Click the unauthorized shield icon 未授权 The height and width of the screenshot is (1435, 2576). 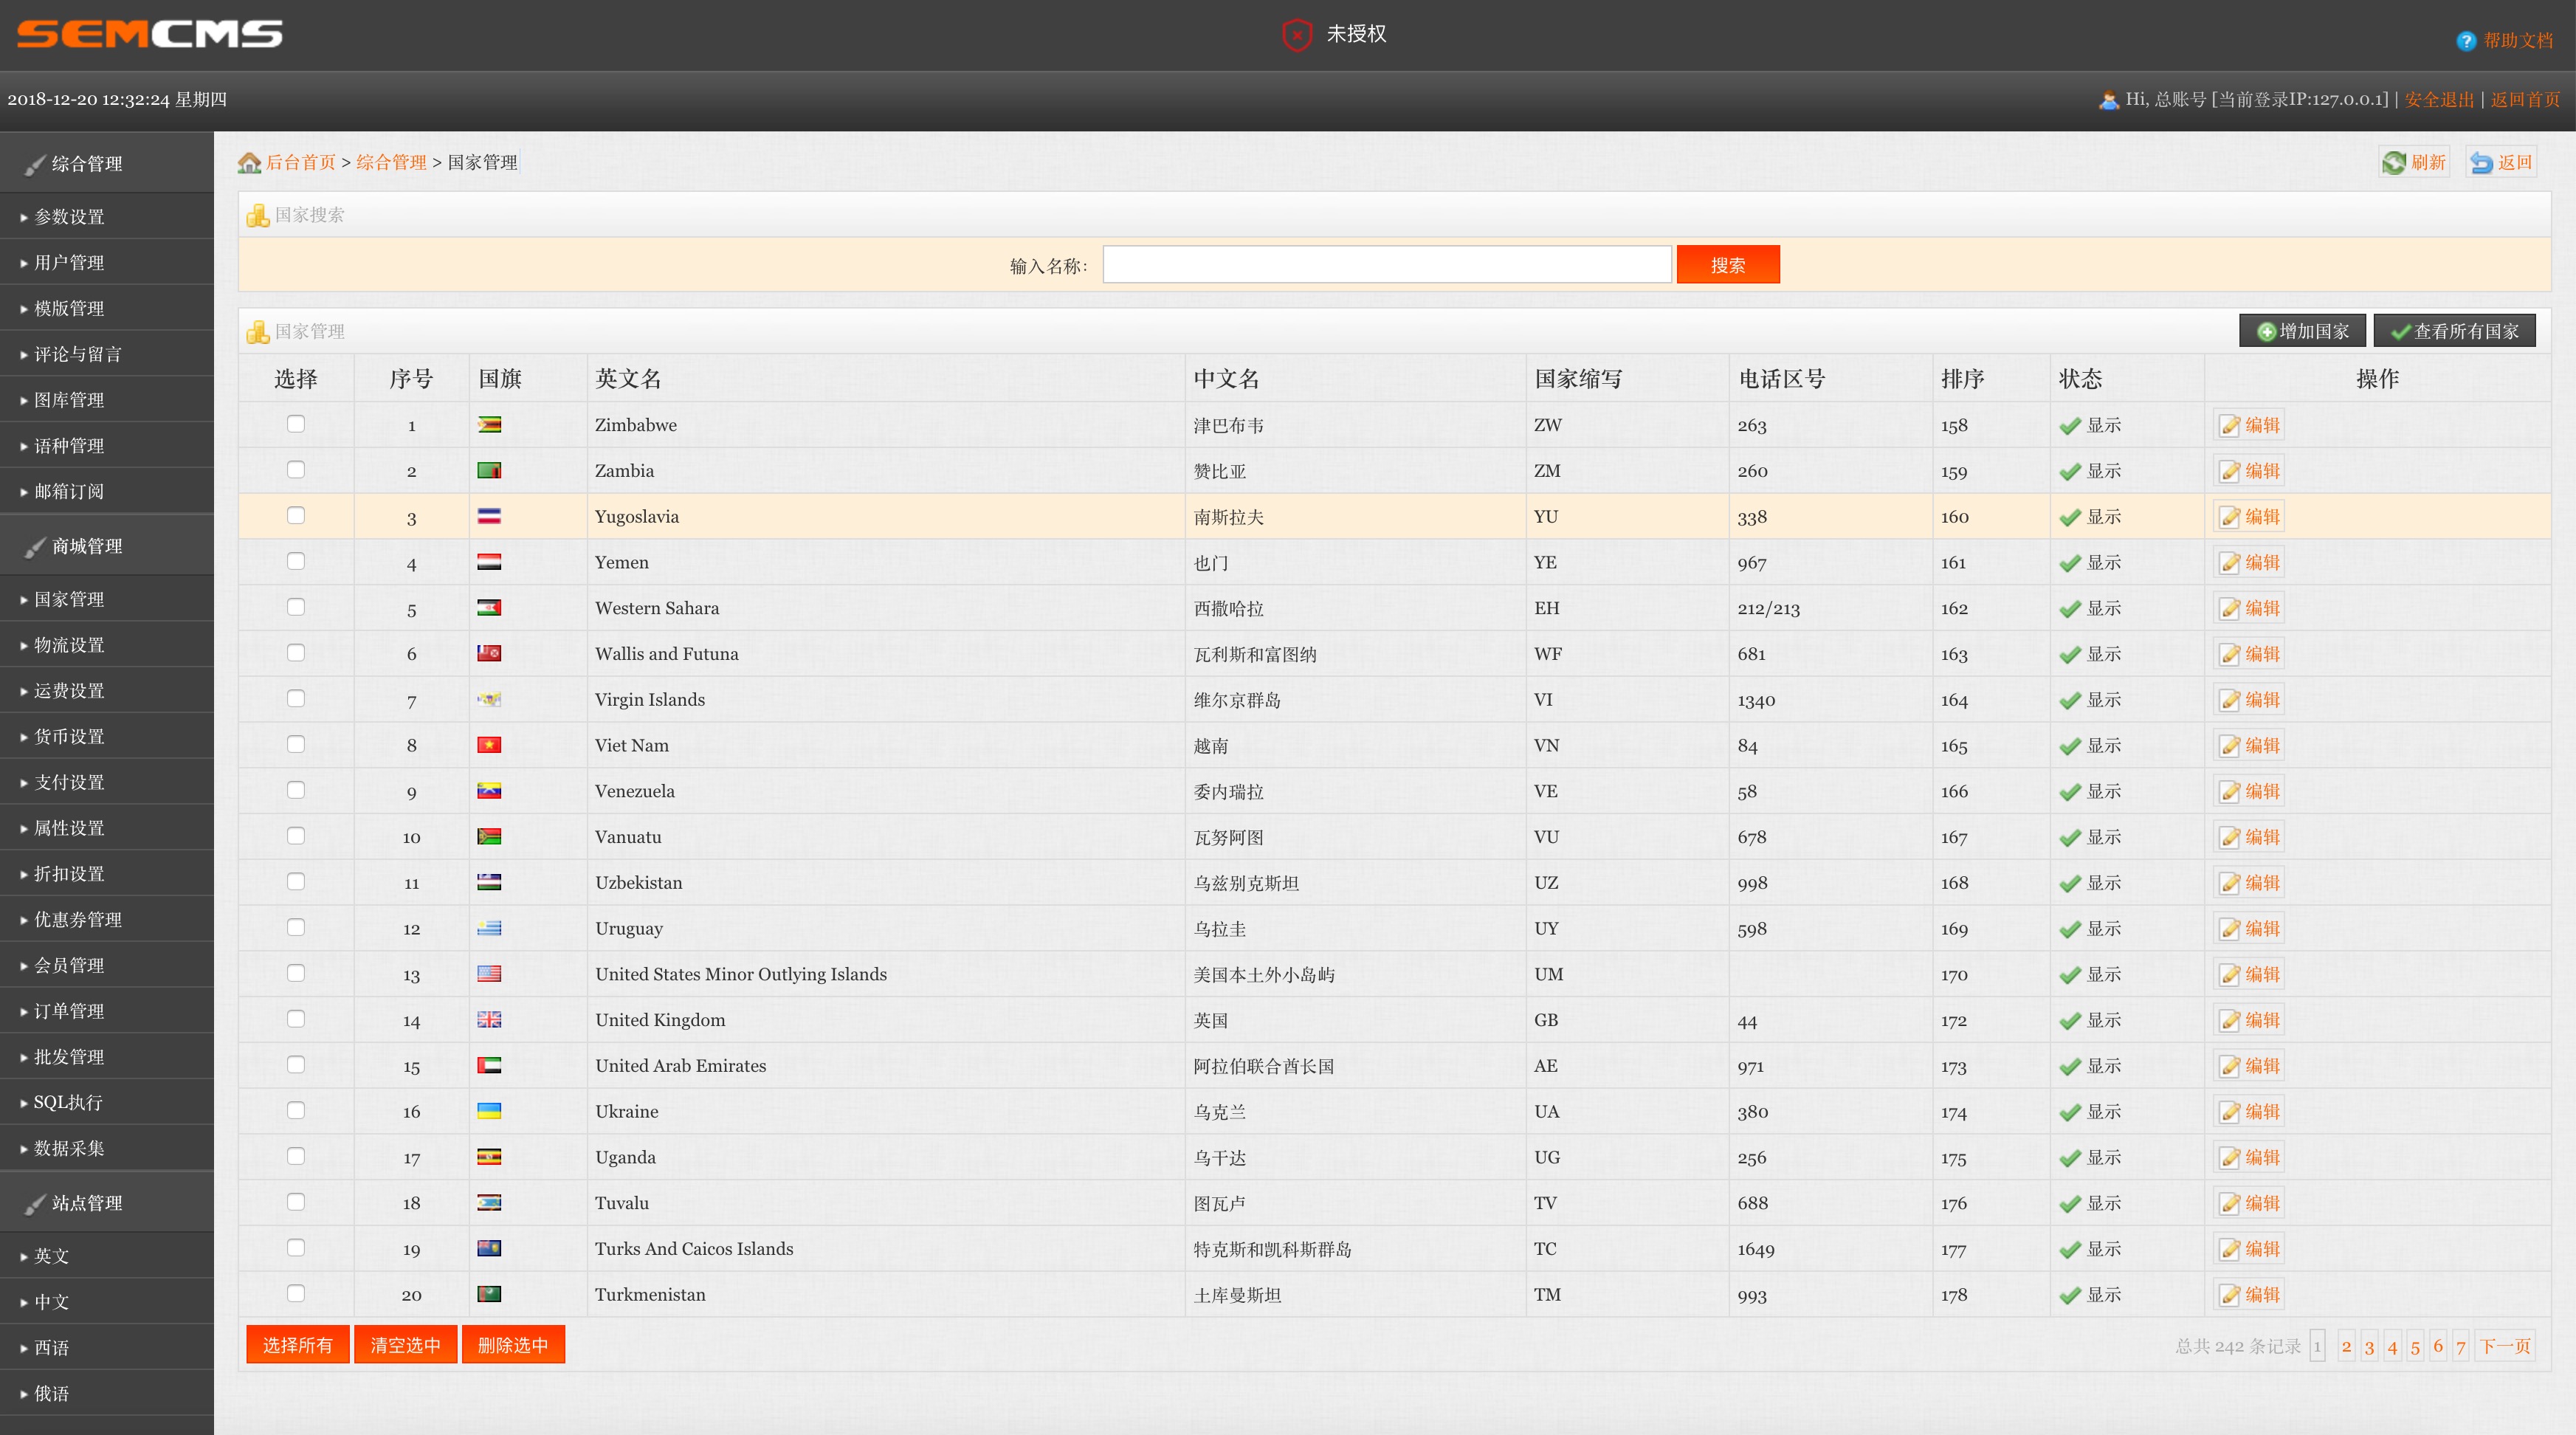(x=1297, y=35)
